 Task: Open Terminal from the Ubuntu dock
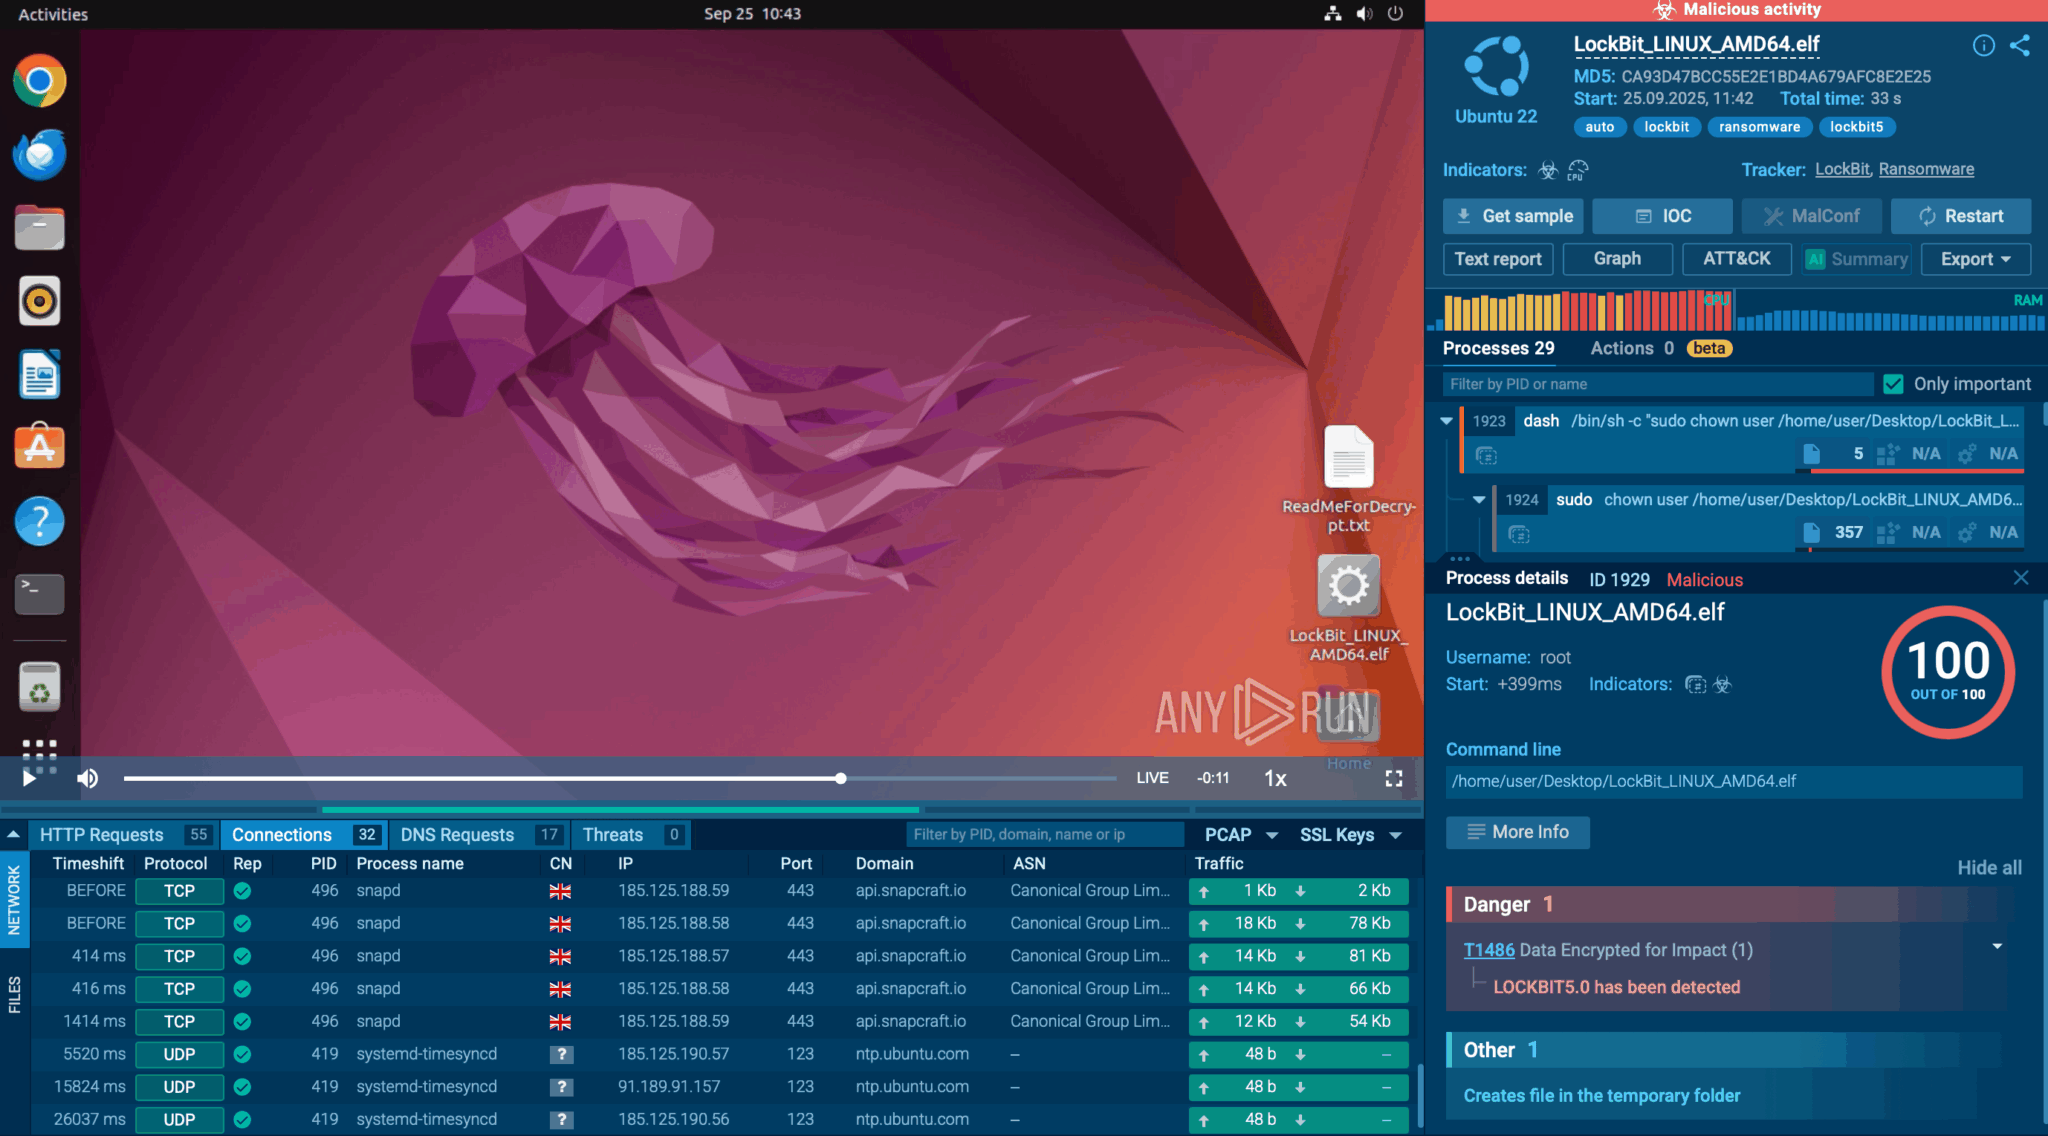pos(40,593)
